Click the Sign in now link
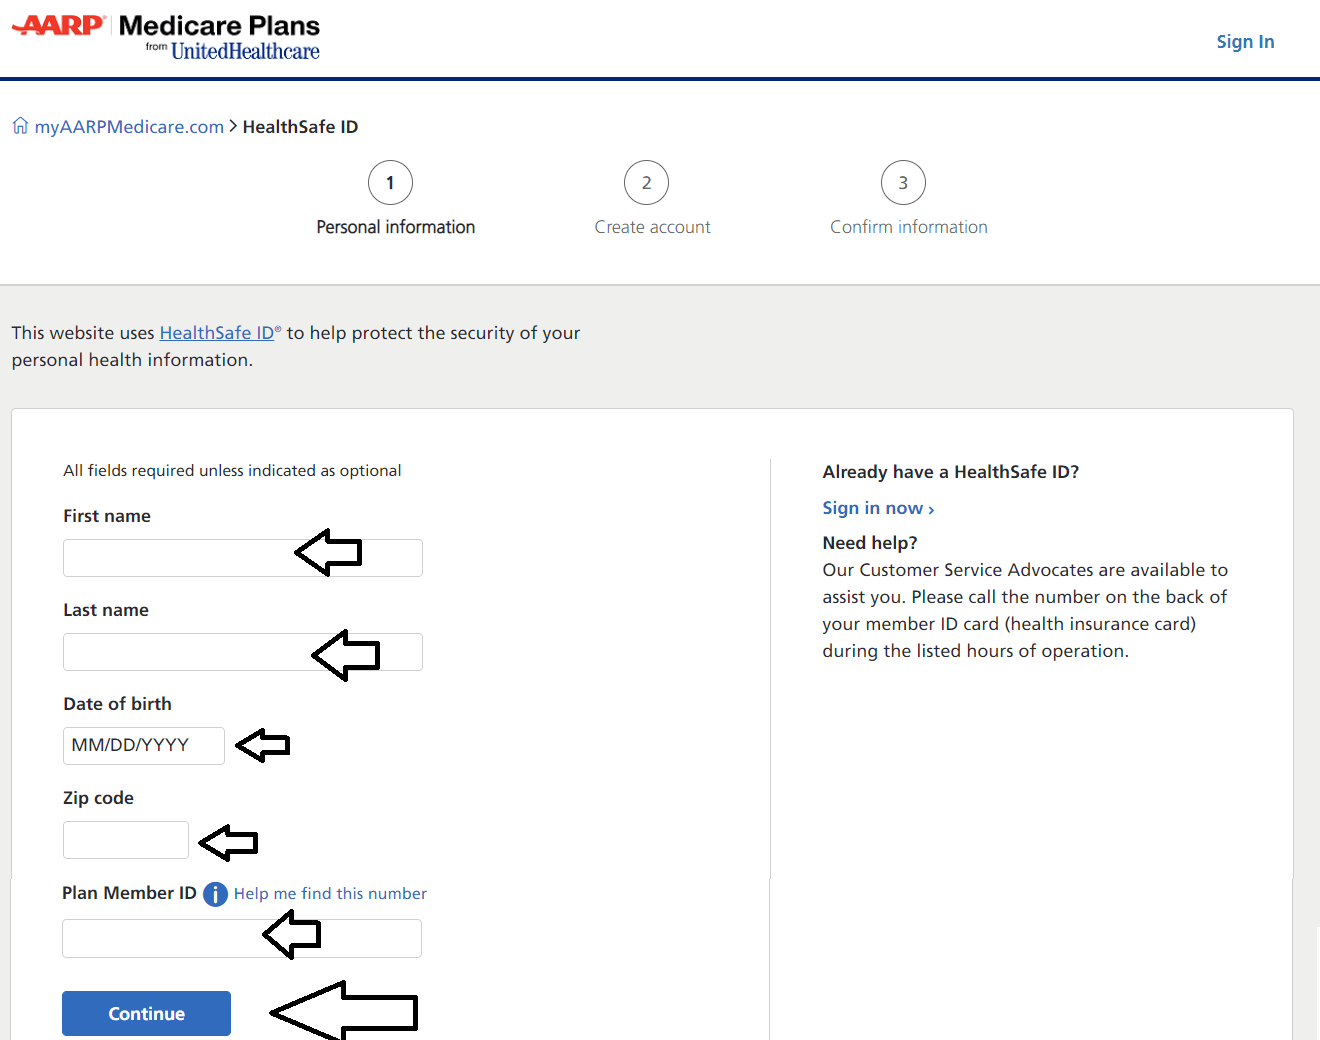This screenshot has height=1040, width=1320. pos(878,508)
